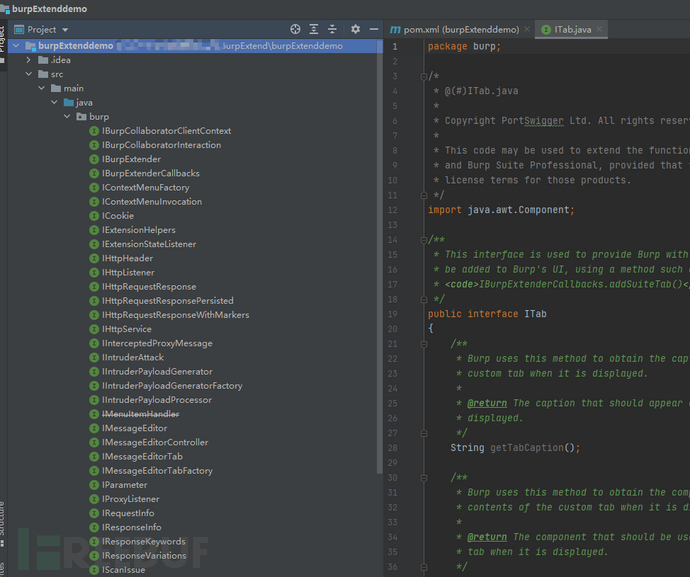Open Project panel settings gear
The width and height of the screenshot is (690, 577).
(x=356, y=29)
